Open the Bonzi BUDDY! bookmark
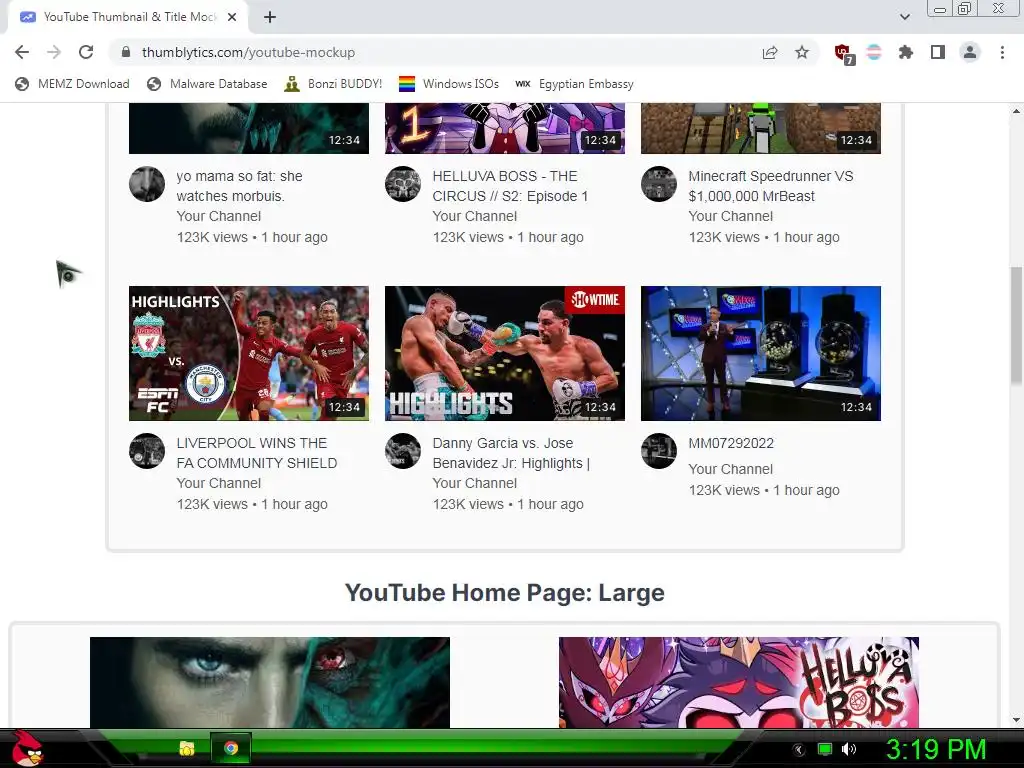Viewport: 1024px width, 768px height. pyautogui.click(x=334, y=84)
